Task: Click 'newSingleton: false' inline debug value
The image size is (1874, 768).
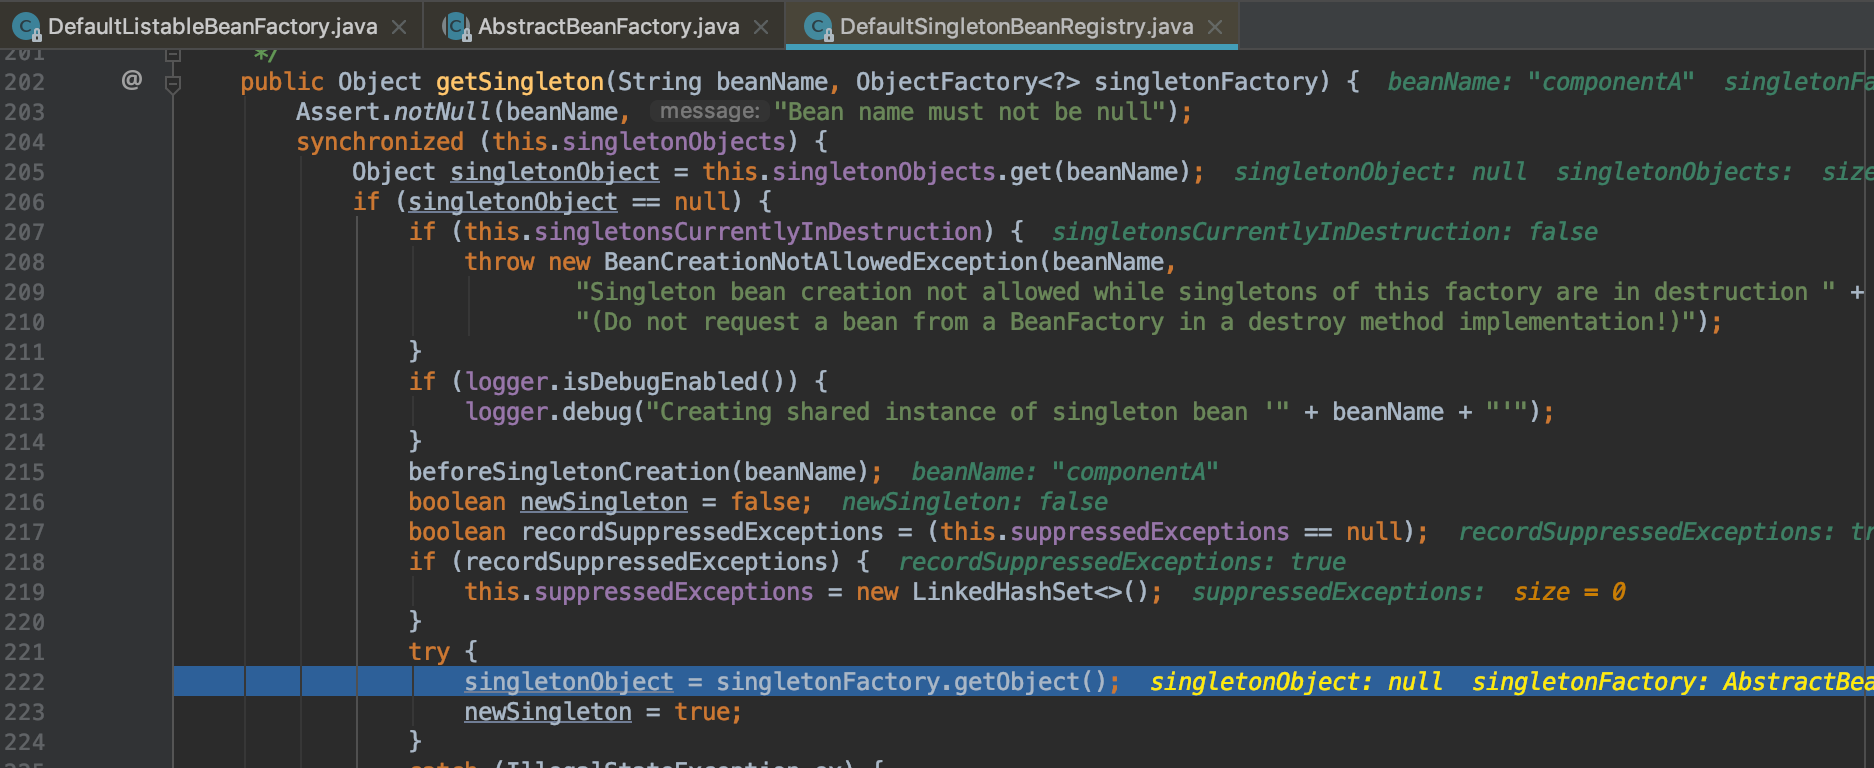Action: click(975, 502)
